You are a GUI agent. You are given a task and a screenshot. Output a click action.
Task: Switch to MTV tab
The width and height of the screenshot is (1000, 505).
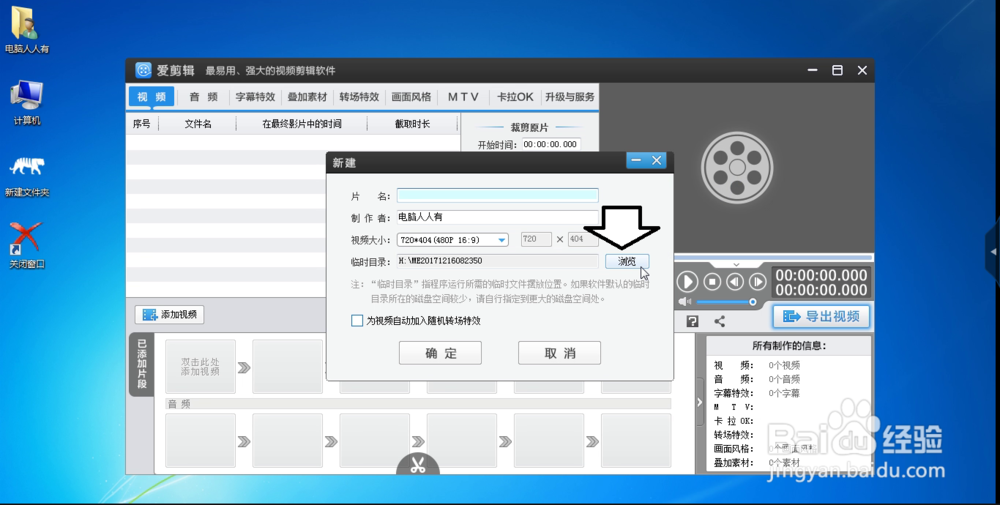pyautogui.click(x=463, y=97)
